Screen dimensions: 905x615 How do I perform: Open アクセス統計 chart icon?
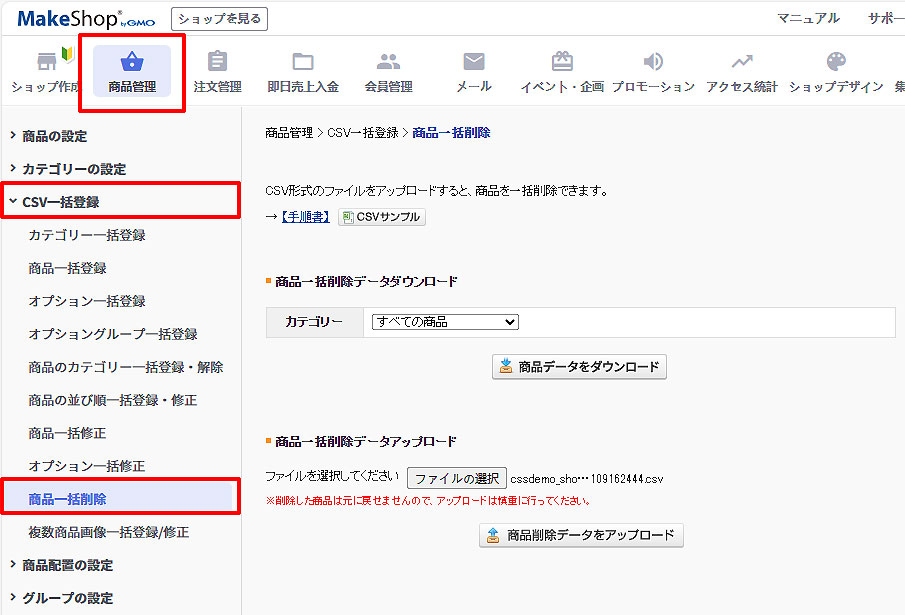point(742,61)
